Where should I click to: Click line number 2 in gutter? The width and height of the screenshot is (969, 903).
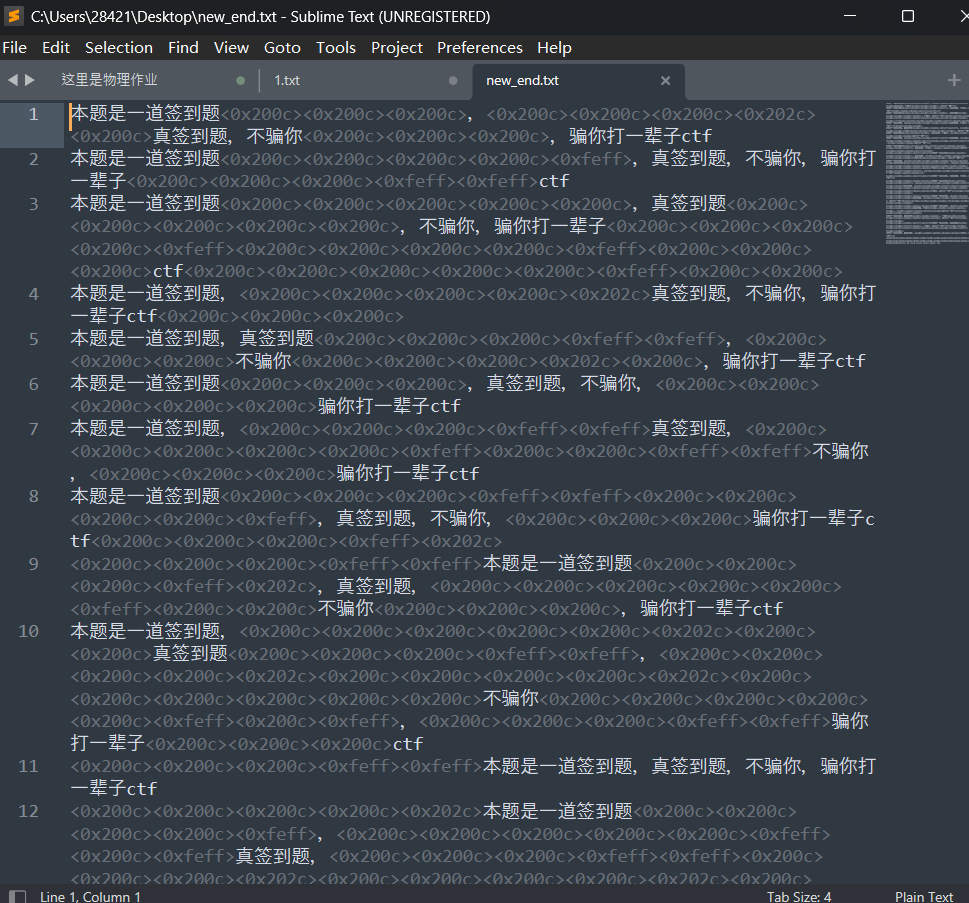click(x=33, y=159)
